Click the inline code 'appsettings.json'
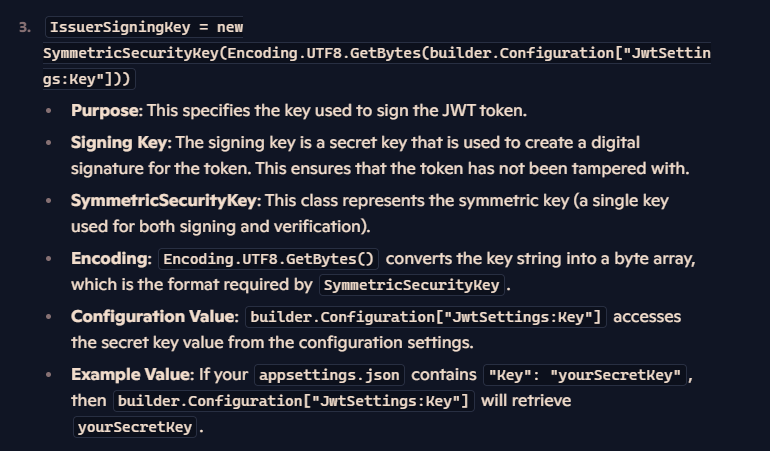 pyautogui.click(x=329, y=375)
